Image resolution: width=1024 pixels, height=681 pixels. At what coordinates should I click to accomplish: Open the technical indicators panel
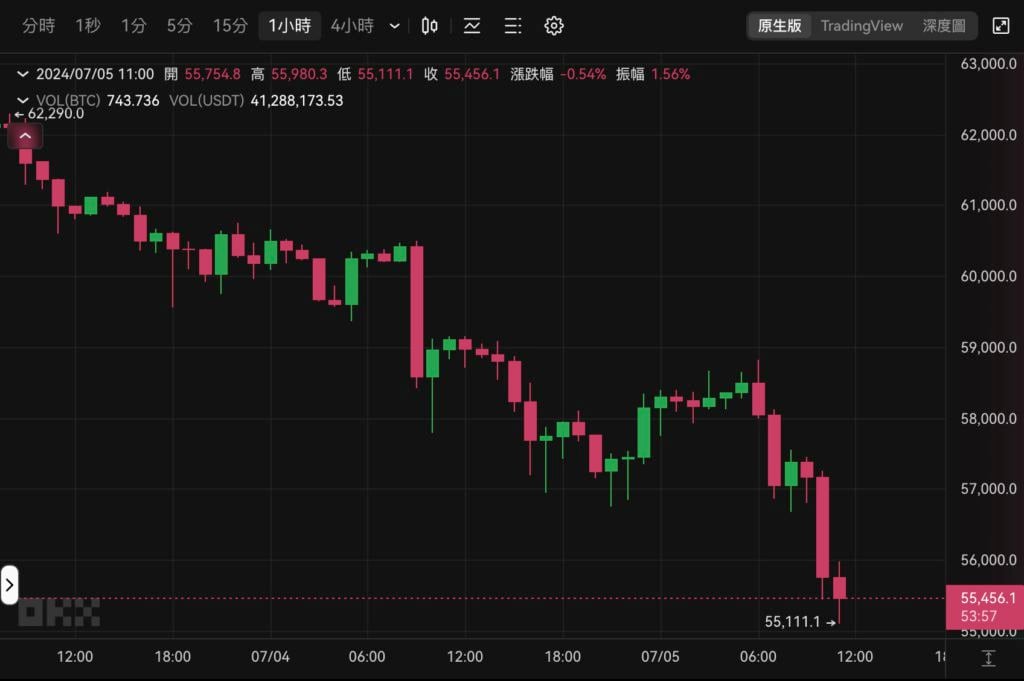pos(472,26)
